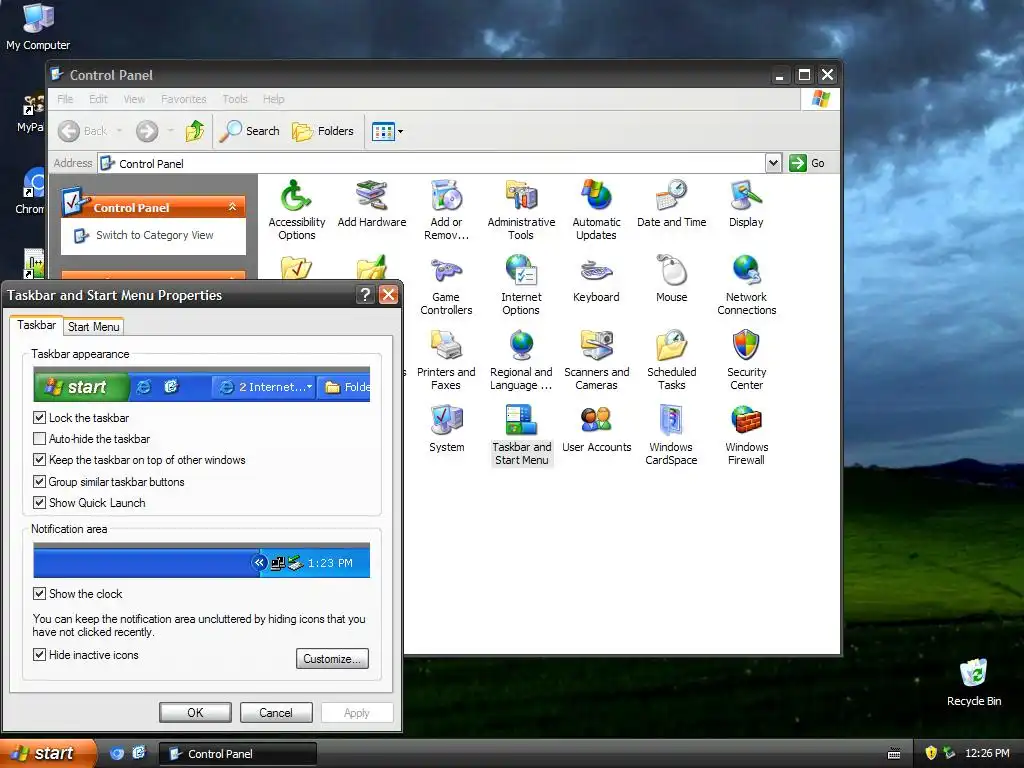This screenshot has width=1024, height=768.
Task: Open Game Controllers icon
Action: click(446, 285)
